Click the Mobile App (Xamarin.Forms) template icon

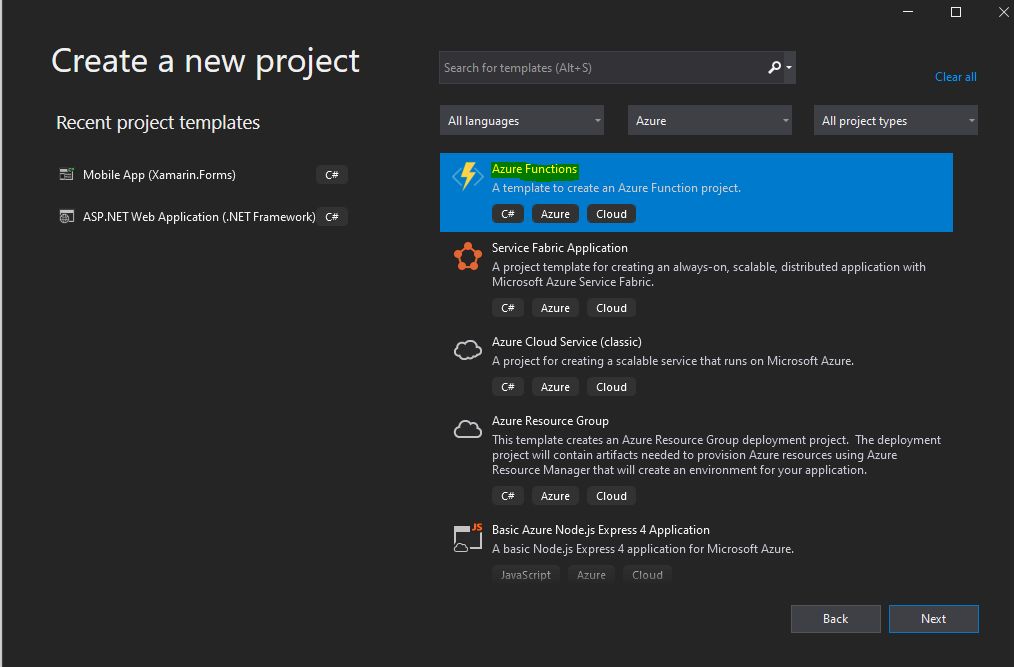tap(67, 174)
